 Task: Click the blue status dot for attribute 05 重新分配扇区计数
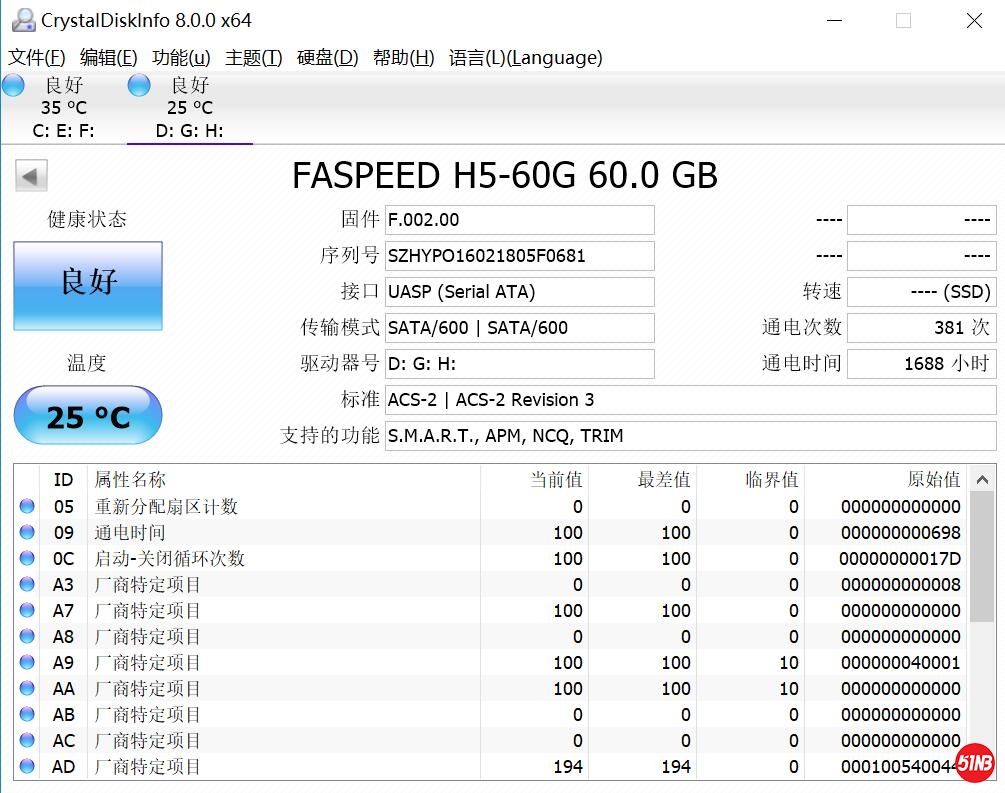coord(26,506)
